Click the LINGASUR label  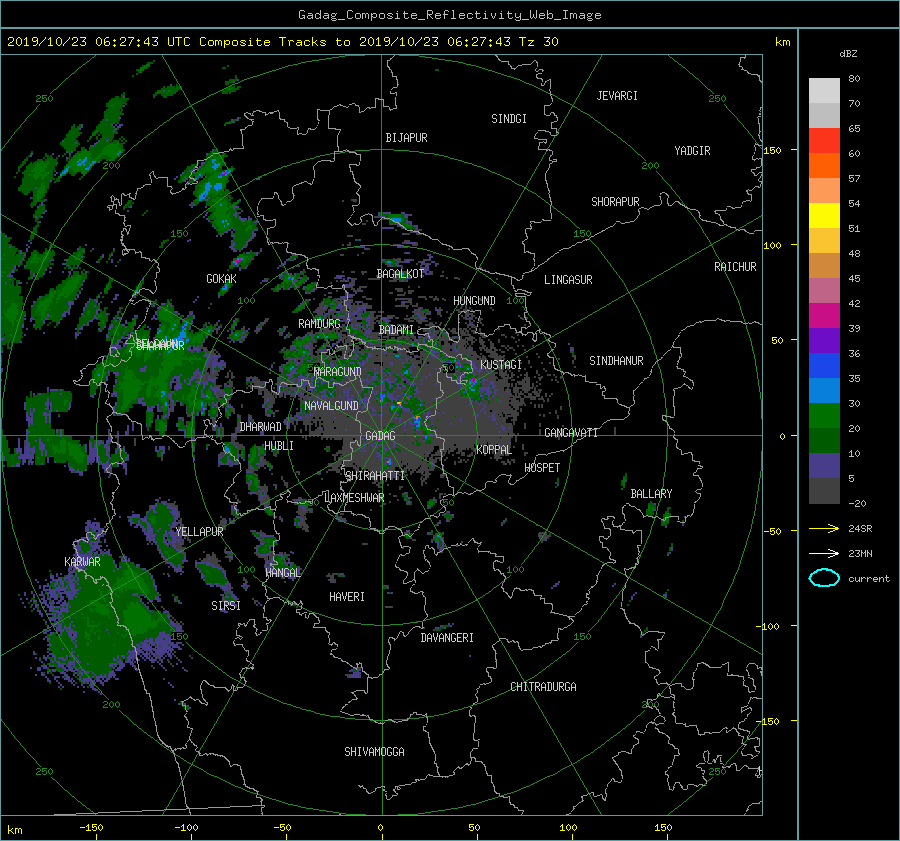point(568,280)
